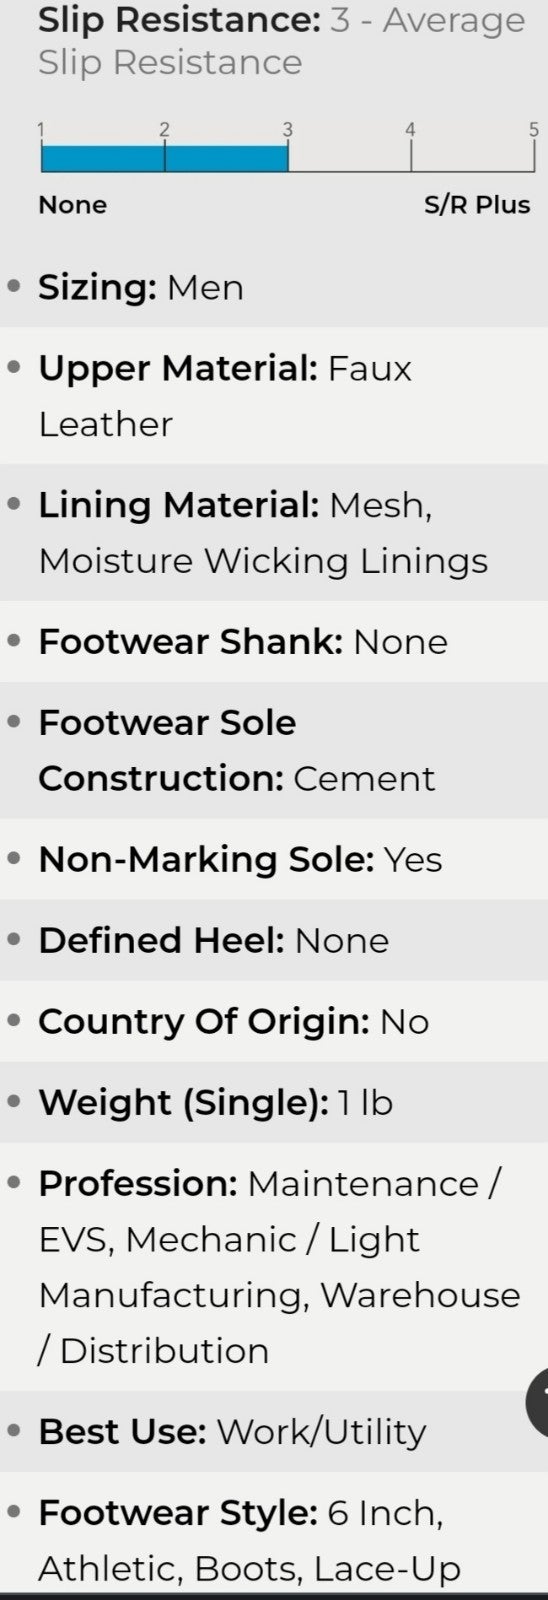Select Weight (Single): 1 lb row

pos(274,1102)
